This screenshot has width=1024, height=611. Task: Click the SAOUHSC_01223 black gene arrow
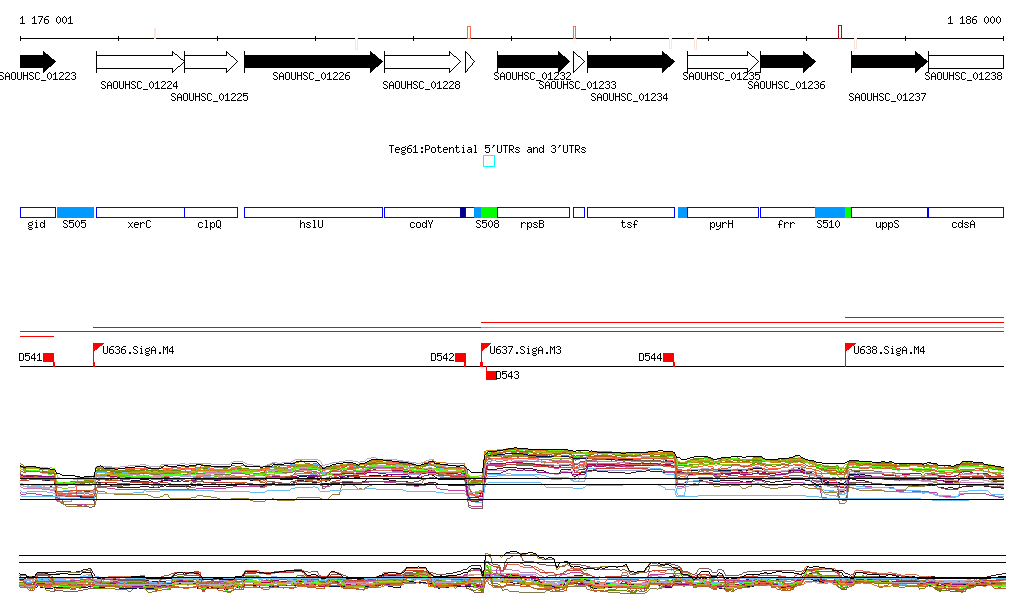37,62
